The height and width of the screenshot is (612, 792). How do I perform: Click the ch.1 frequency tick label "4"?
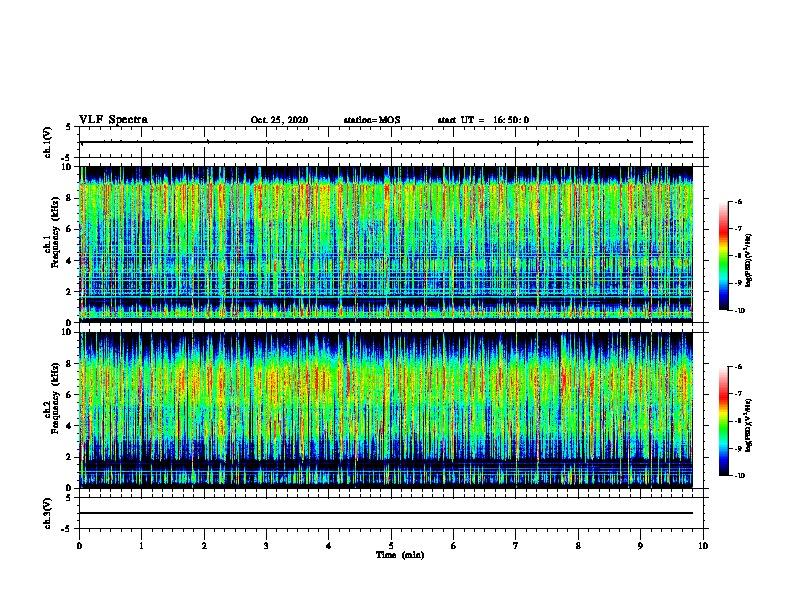tap(69, 261)
